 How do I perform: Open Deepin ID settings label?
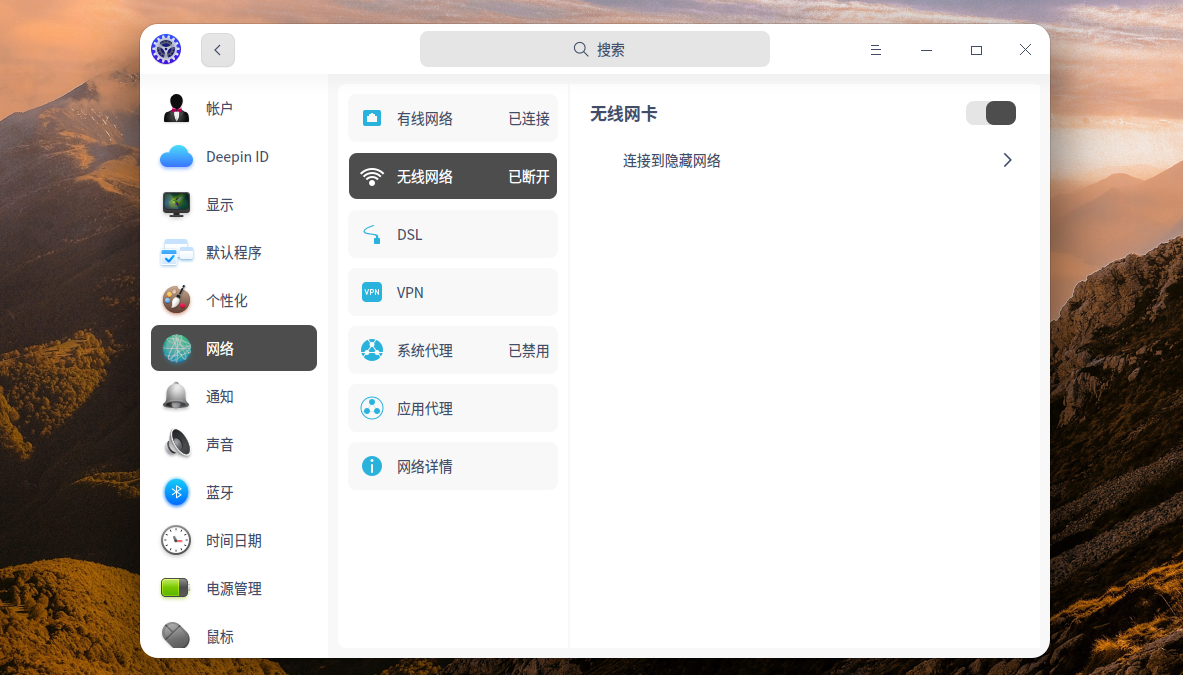click(237, 157)
